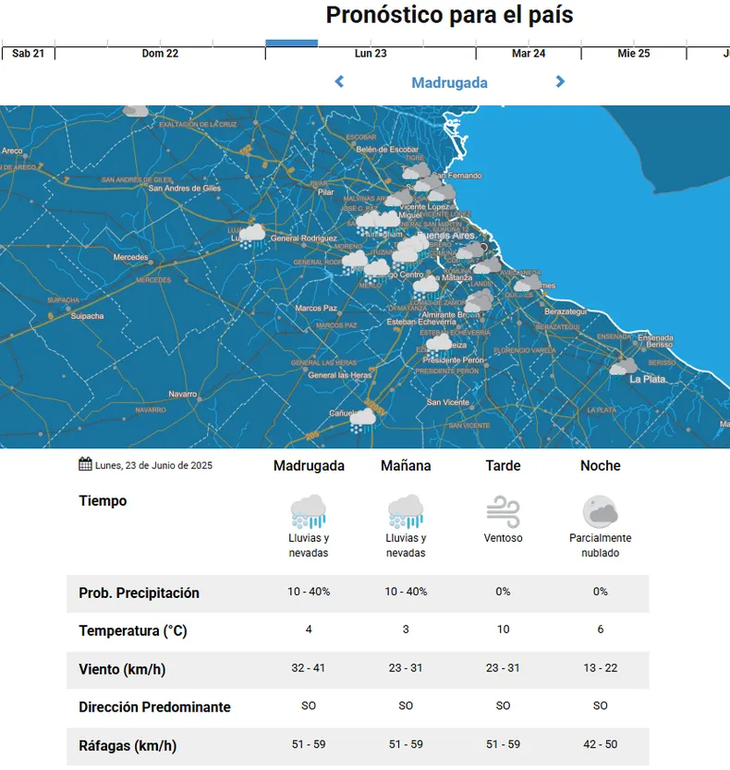Click the rain-snow icon under Madrugada column
This screenshot has width=730, height=770.
pyautogui.click(x=308, y=511)
